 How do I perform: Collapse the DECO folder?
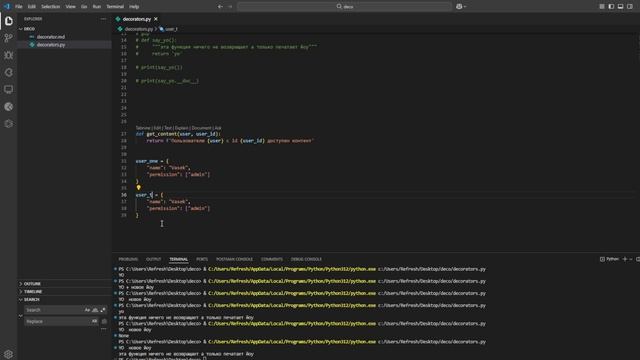point(29,29)
